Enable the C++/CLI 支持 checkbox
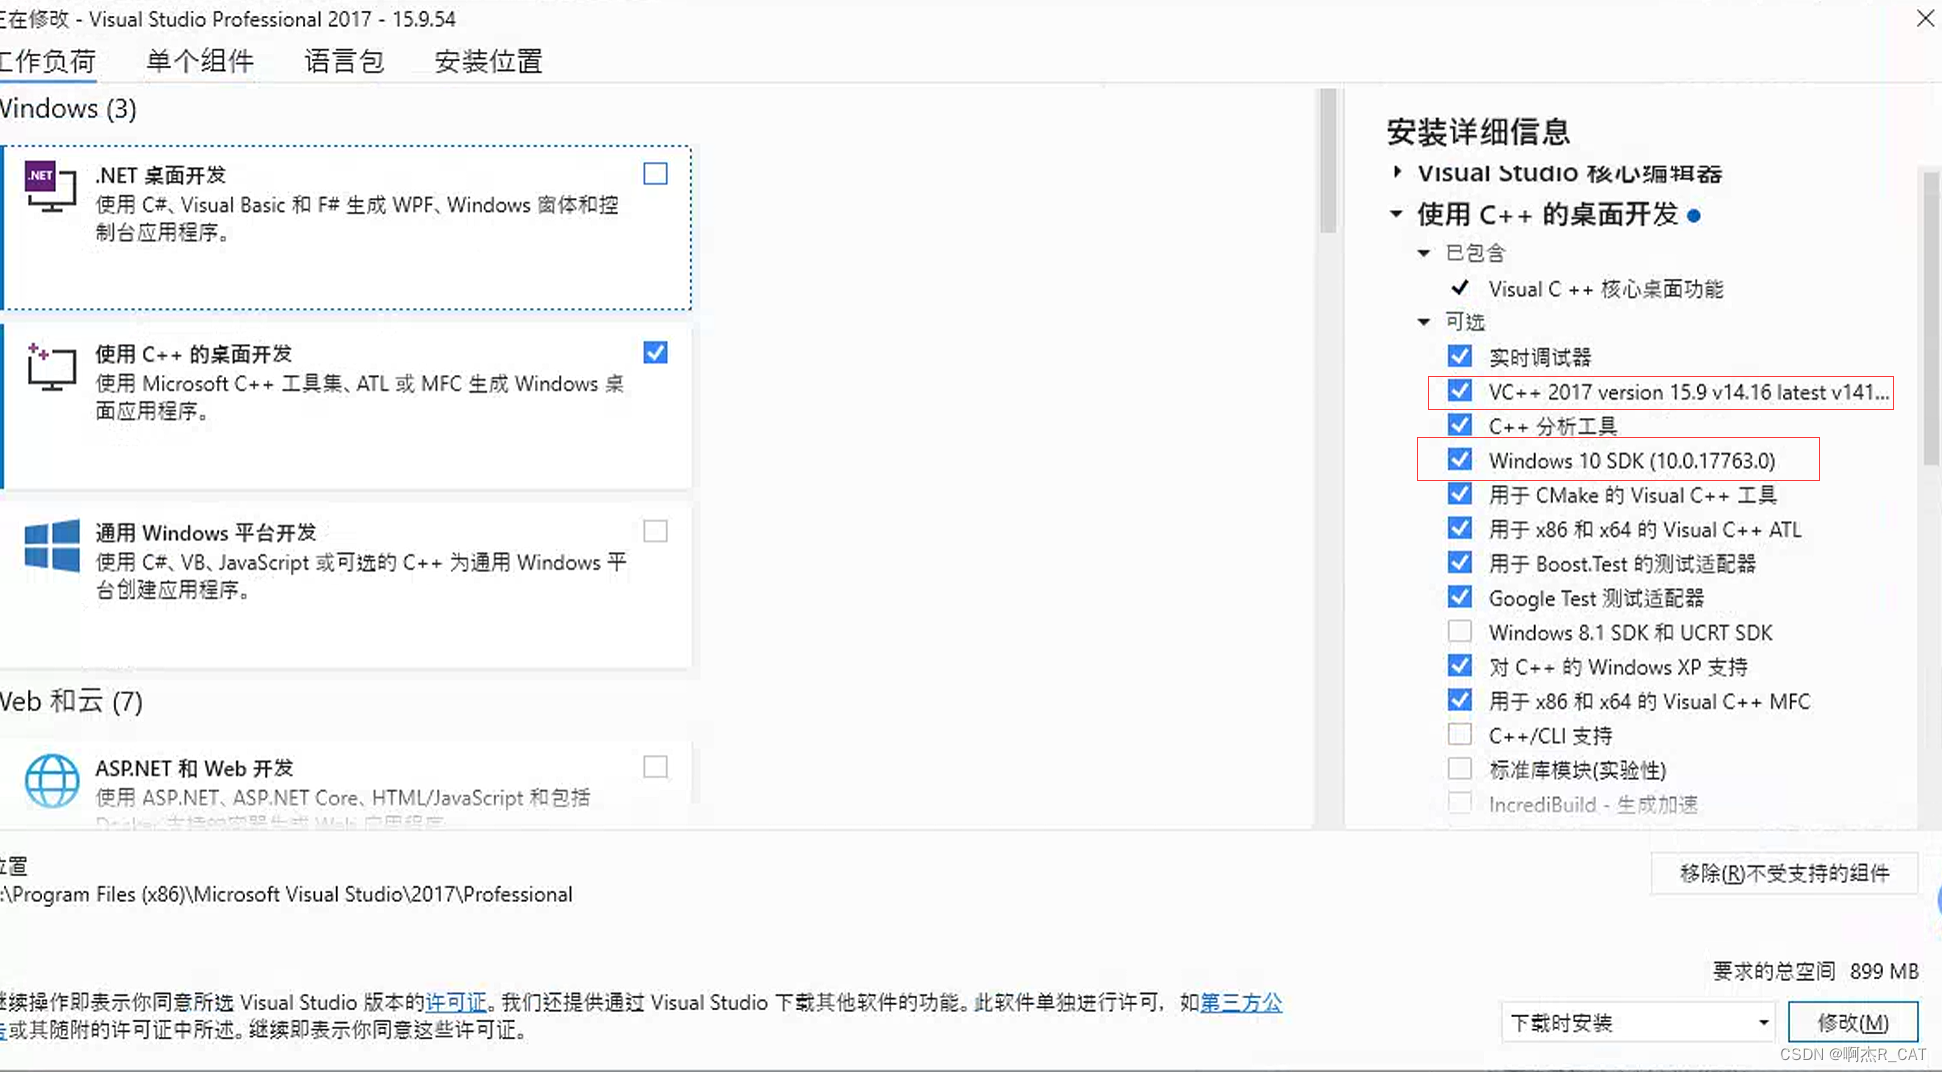Viewport: 1942px width, 1072px height. point(1459,735)
